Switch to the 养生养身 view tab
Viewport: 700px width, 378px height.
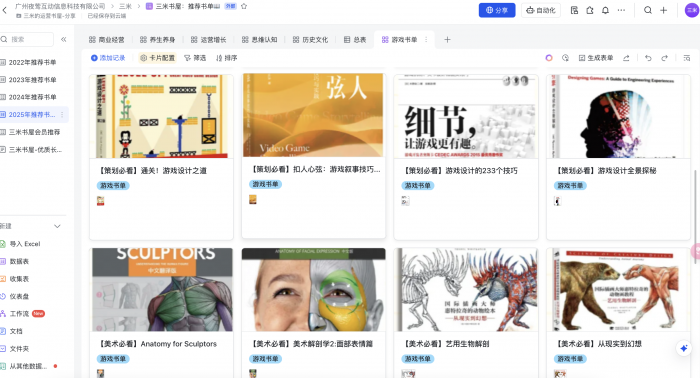pyautogui.click(x=158, y=40)
